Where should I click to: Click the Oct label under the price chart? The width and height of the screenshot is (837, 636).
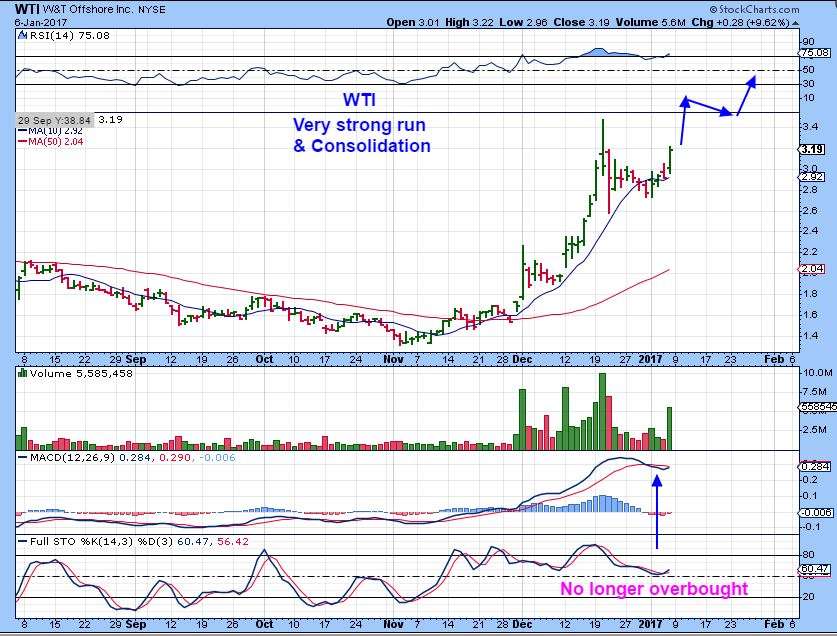[264, 359]
